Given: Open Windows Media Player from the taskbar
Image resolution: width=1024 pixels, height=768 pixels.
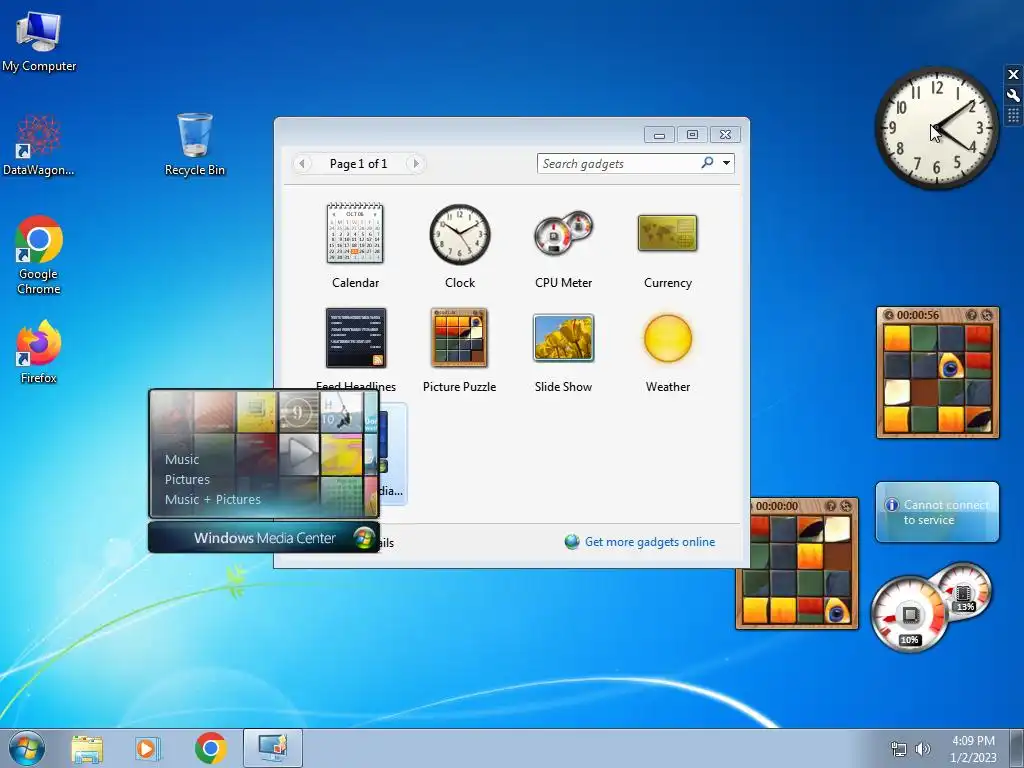Looking at the screenshot, I should 148,748.
